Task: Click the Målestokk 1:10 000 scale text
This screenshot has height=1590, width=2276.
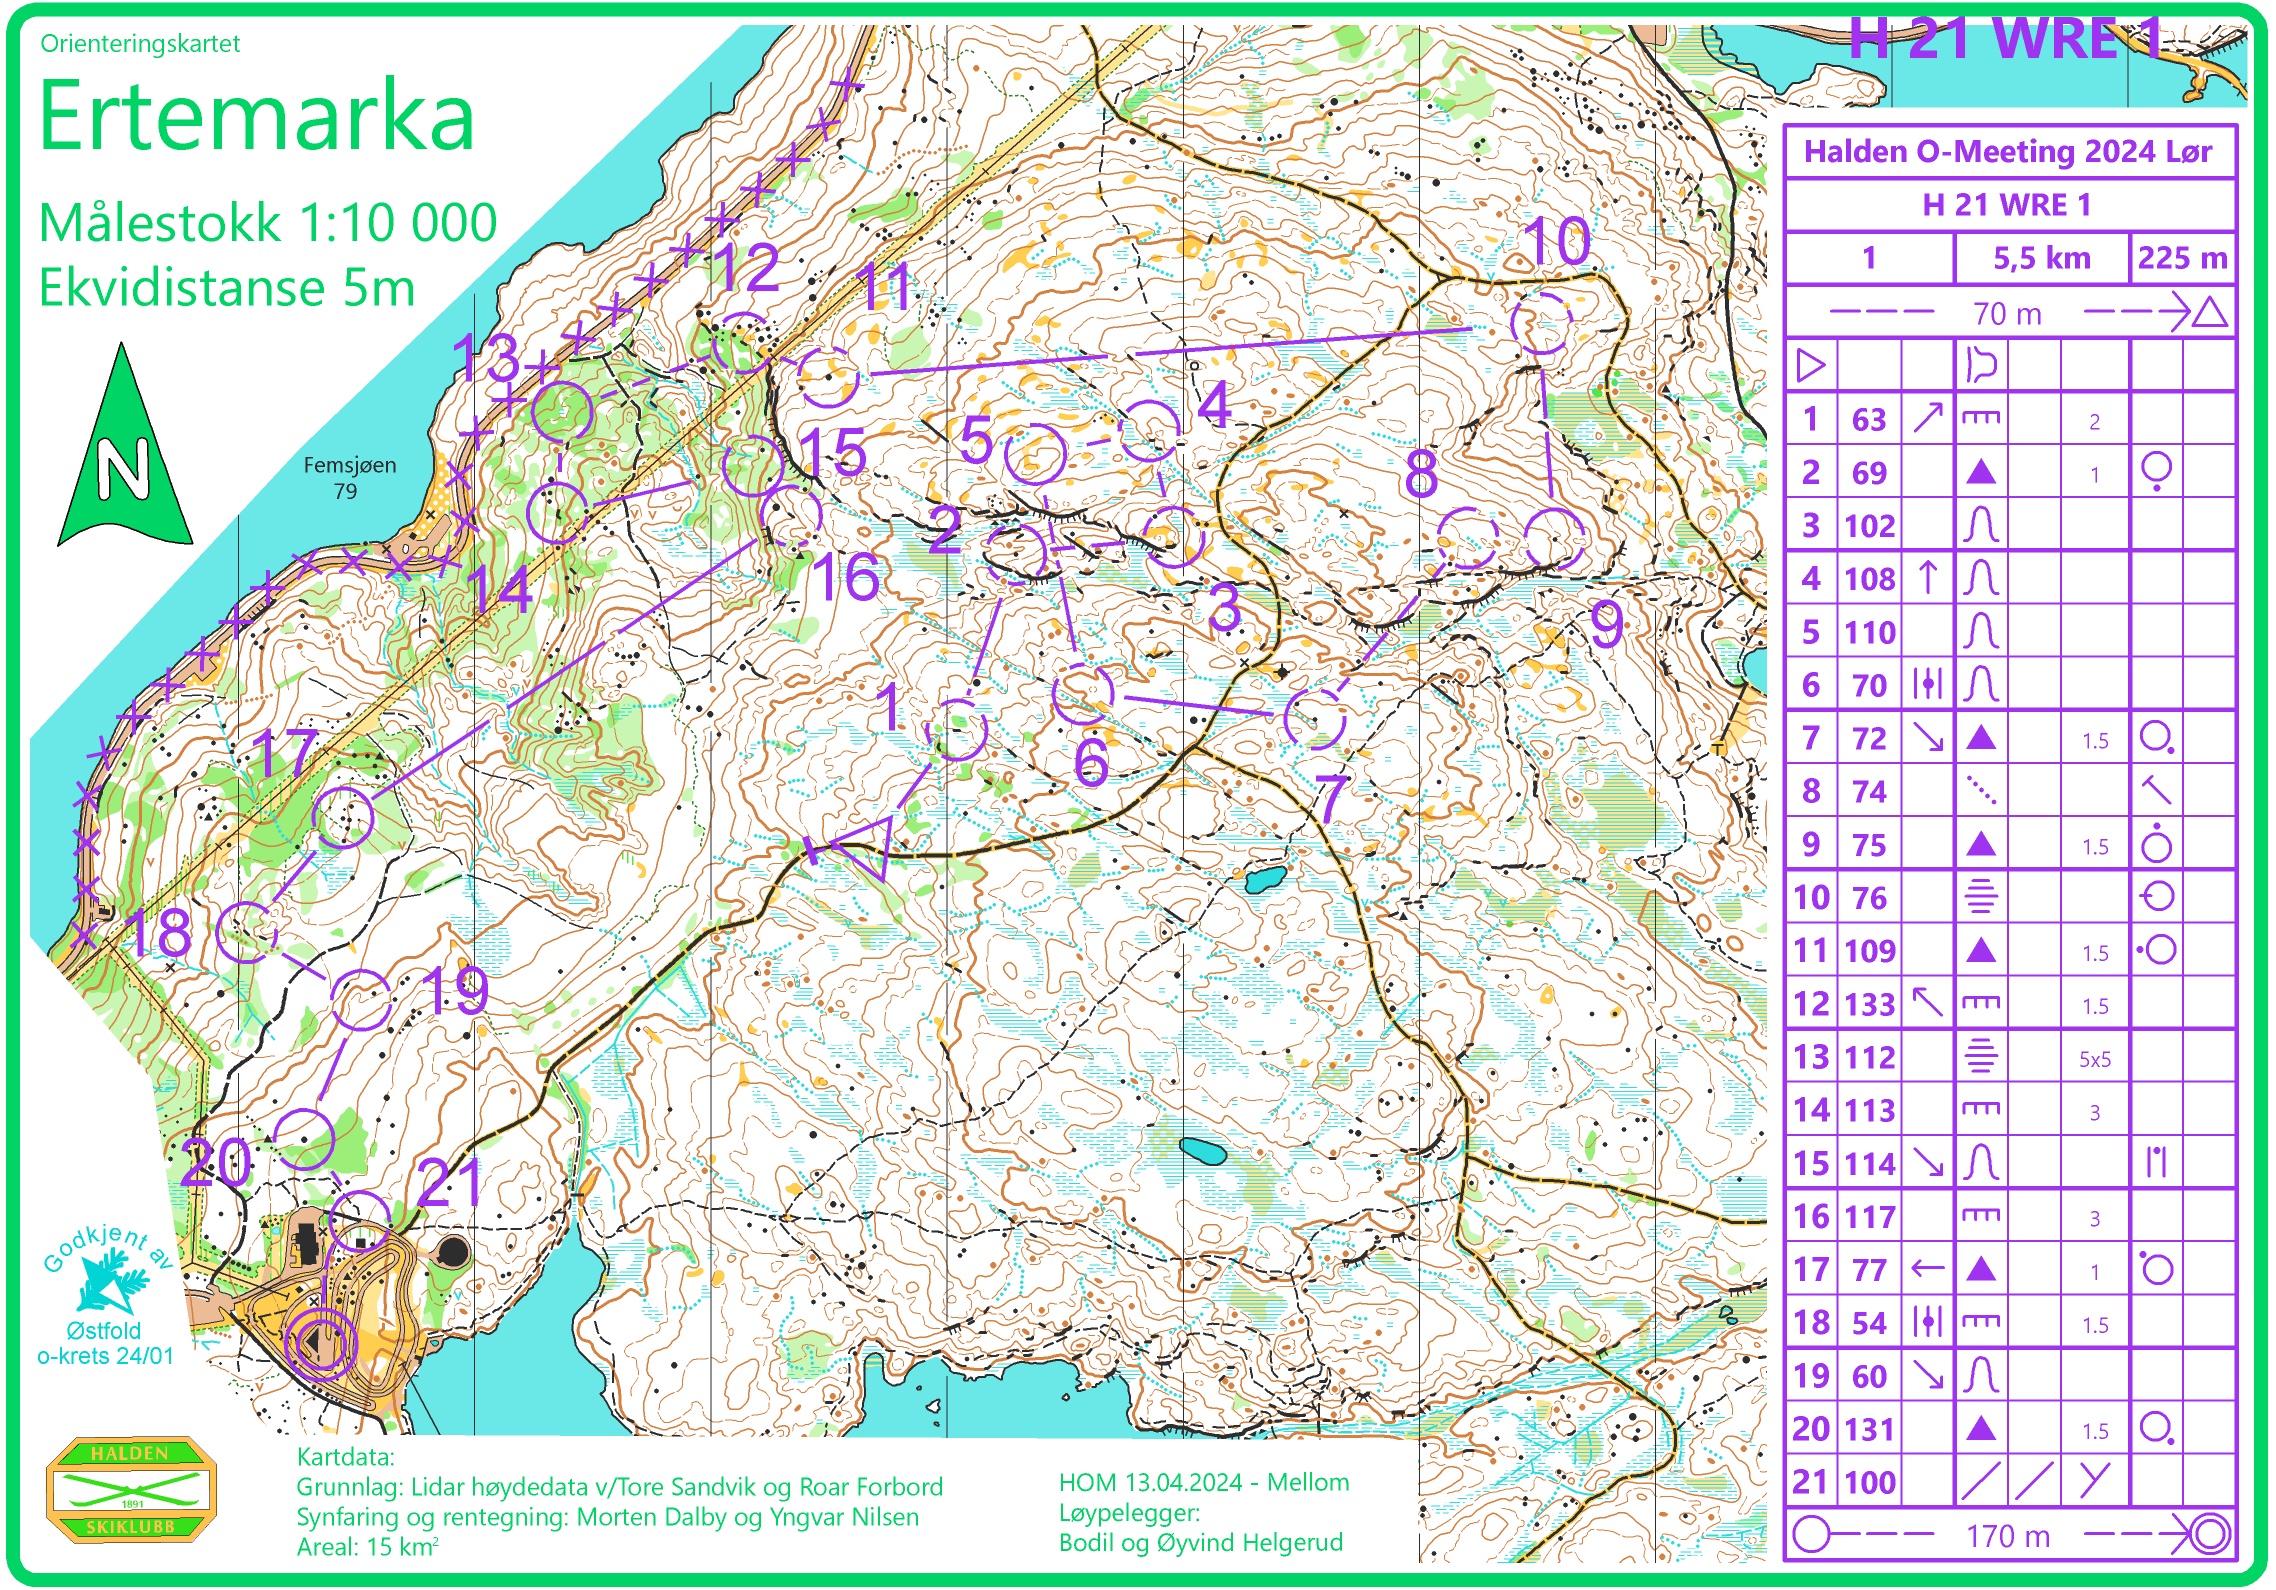Action: (x=267, y=222)
